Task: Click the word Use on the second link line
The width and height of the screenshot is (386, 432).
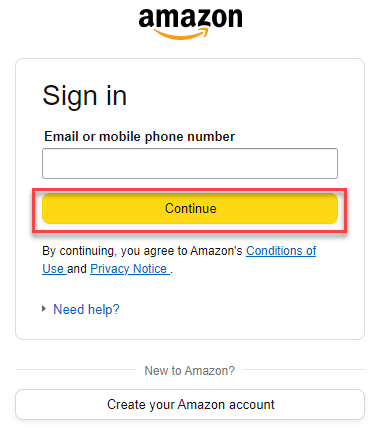Action: coord(53,269)
